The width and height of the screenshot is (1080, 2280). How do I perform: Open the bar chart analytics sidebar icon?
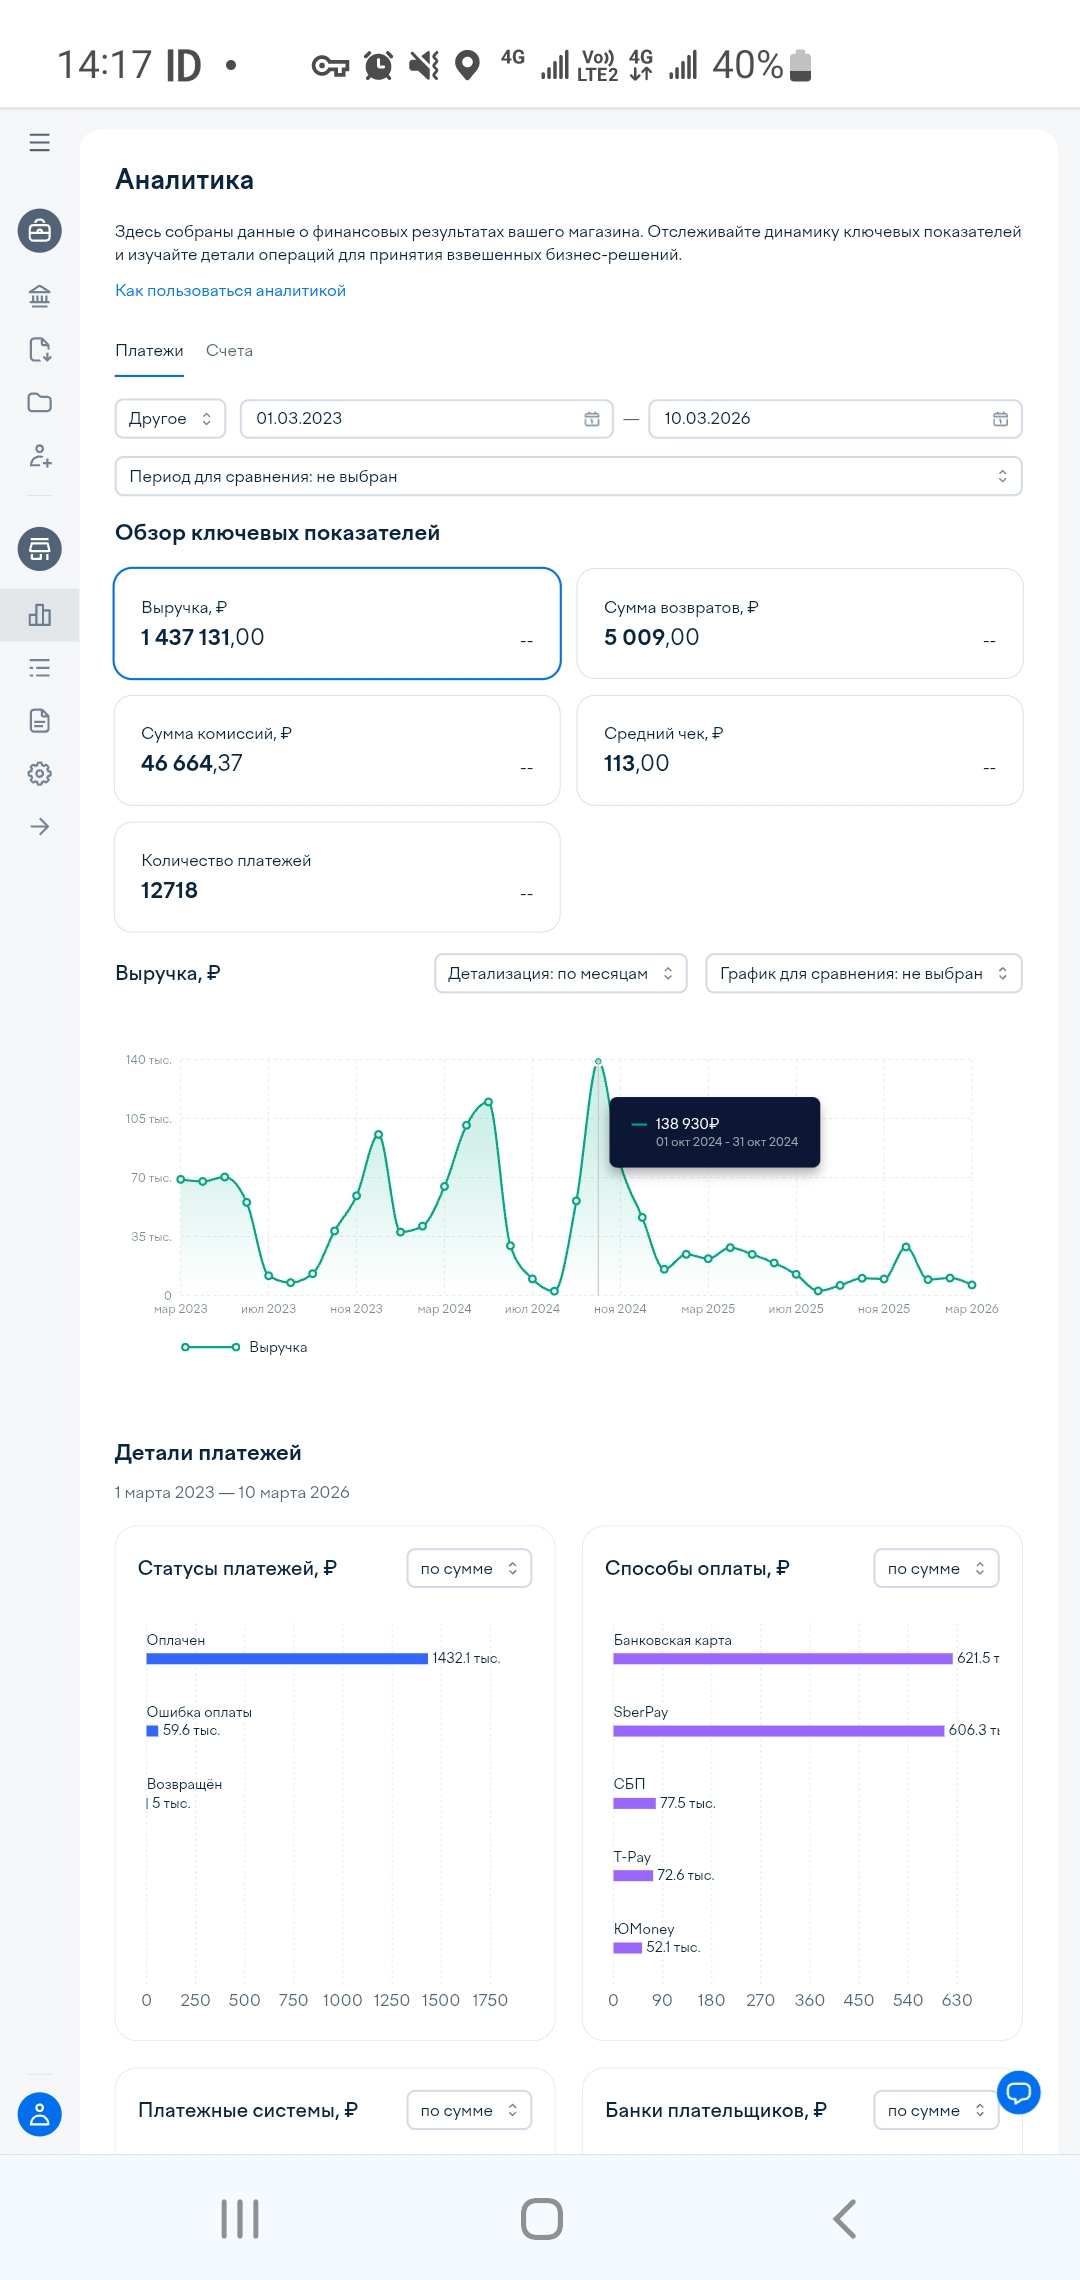40,615
